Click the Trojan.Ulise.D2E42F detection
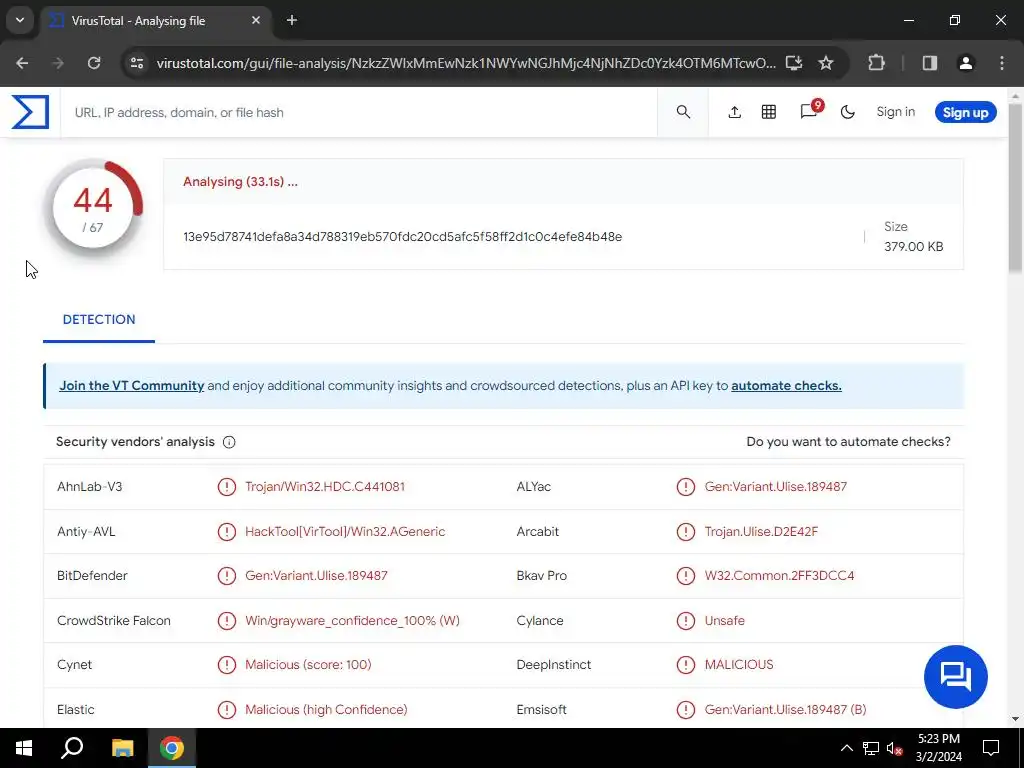Viewport: 1024px width, 768px height. [761, 532]
